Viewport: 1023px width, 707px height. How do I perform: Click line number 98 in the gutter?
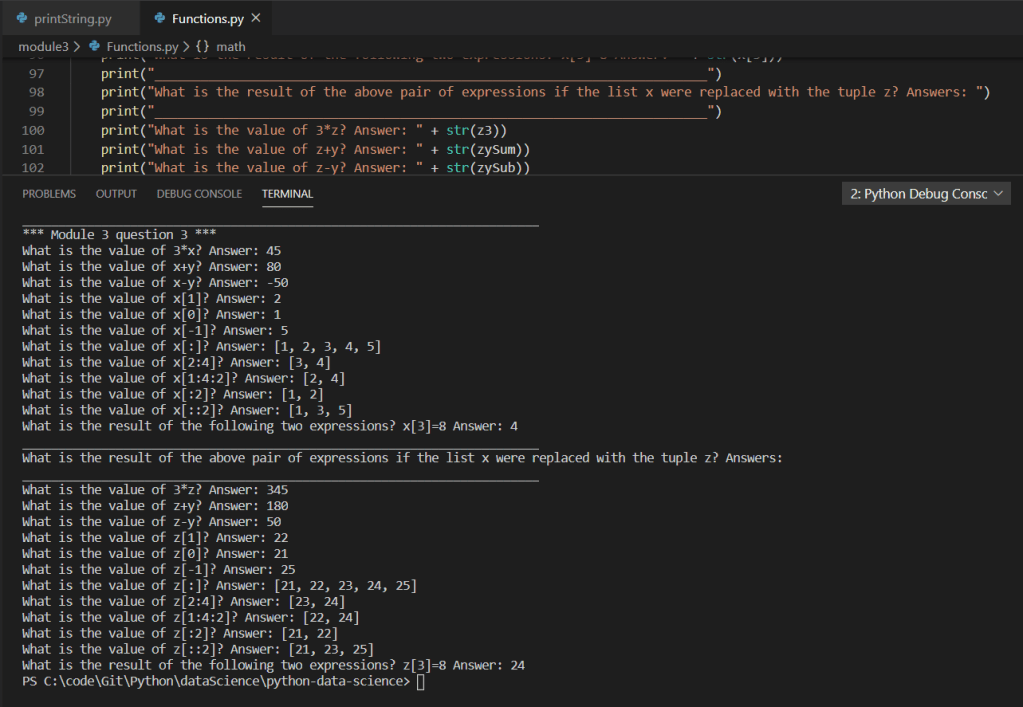click(x=36, y=92)
